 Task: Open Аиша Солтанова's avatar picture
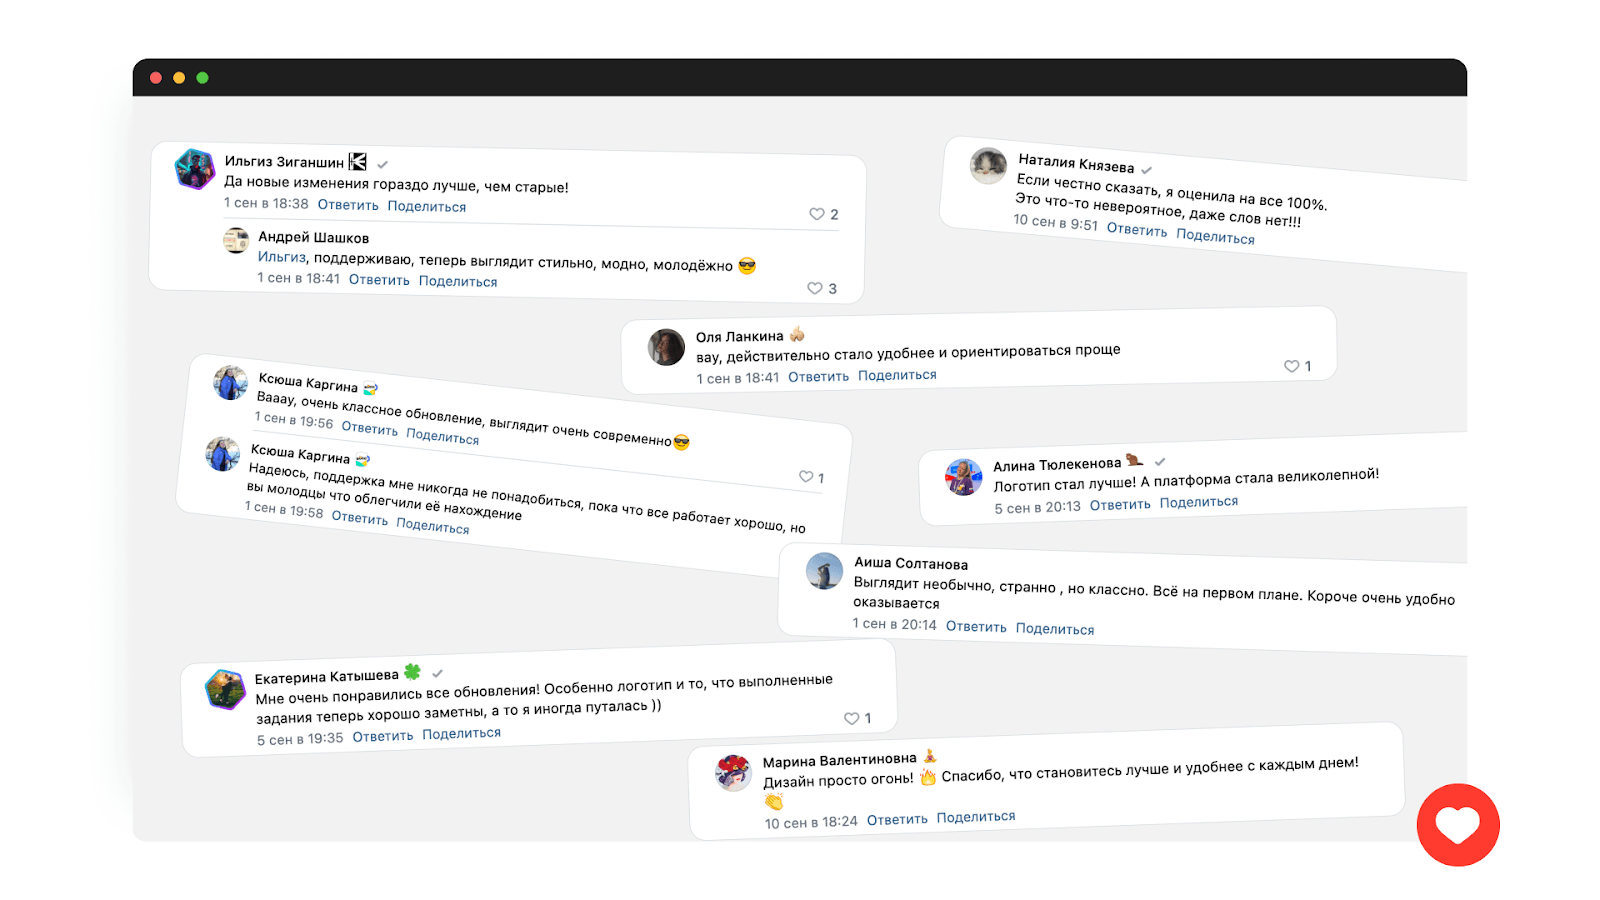(825, 571)
